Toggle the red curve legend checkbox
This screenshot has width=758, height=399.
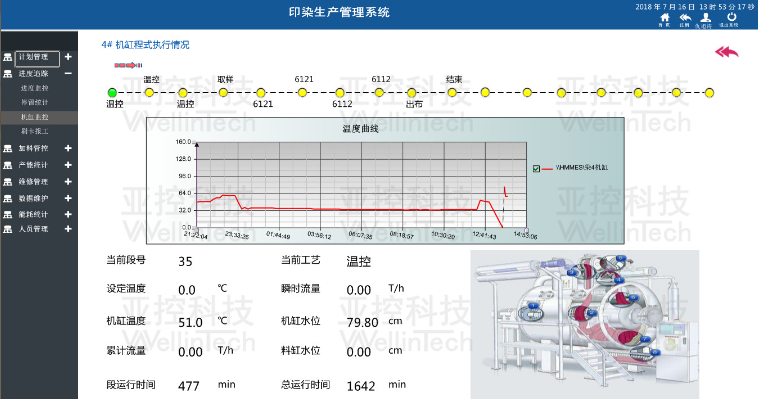click(x=536, y=168)
